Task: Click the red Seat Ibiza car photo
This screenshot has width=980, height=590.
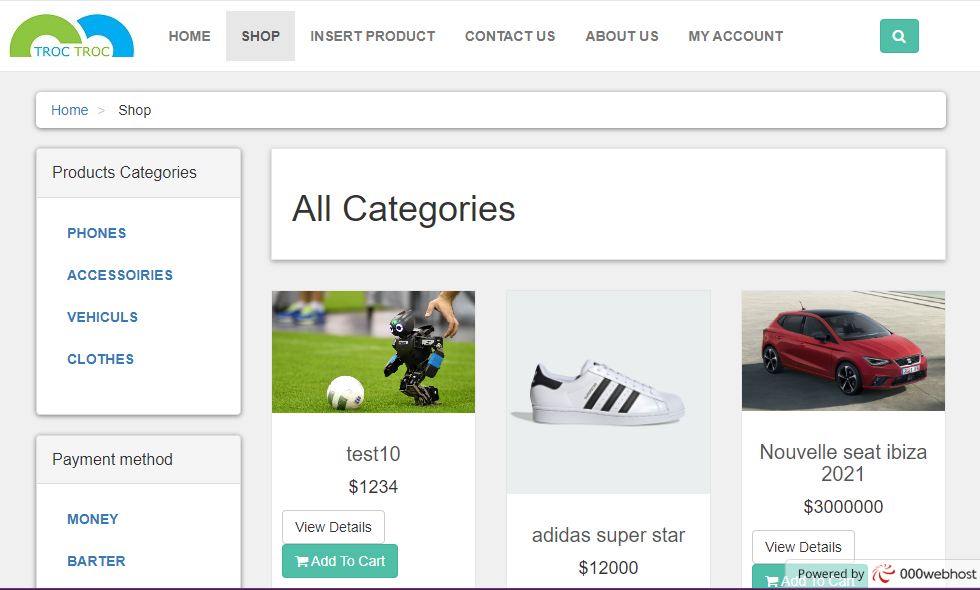Action: [x=843, y=350]
